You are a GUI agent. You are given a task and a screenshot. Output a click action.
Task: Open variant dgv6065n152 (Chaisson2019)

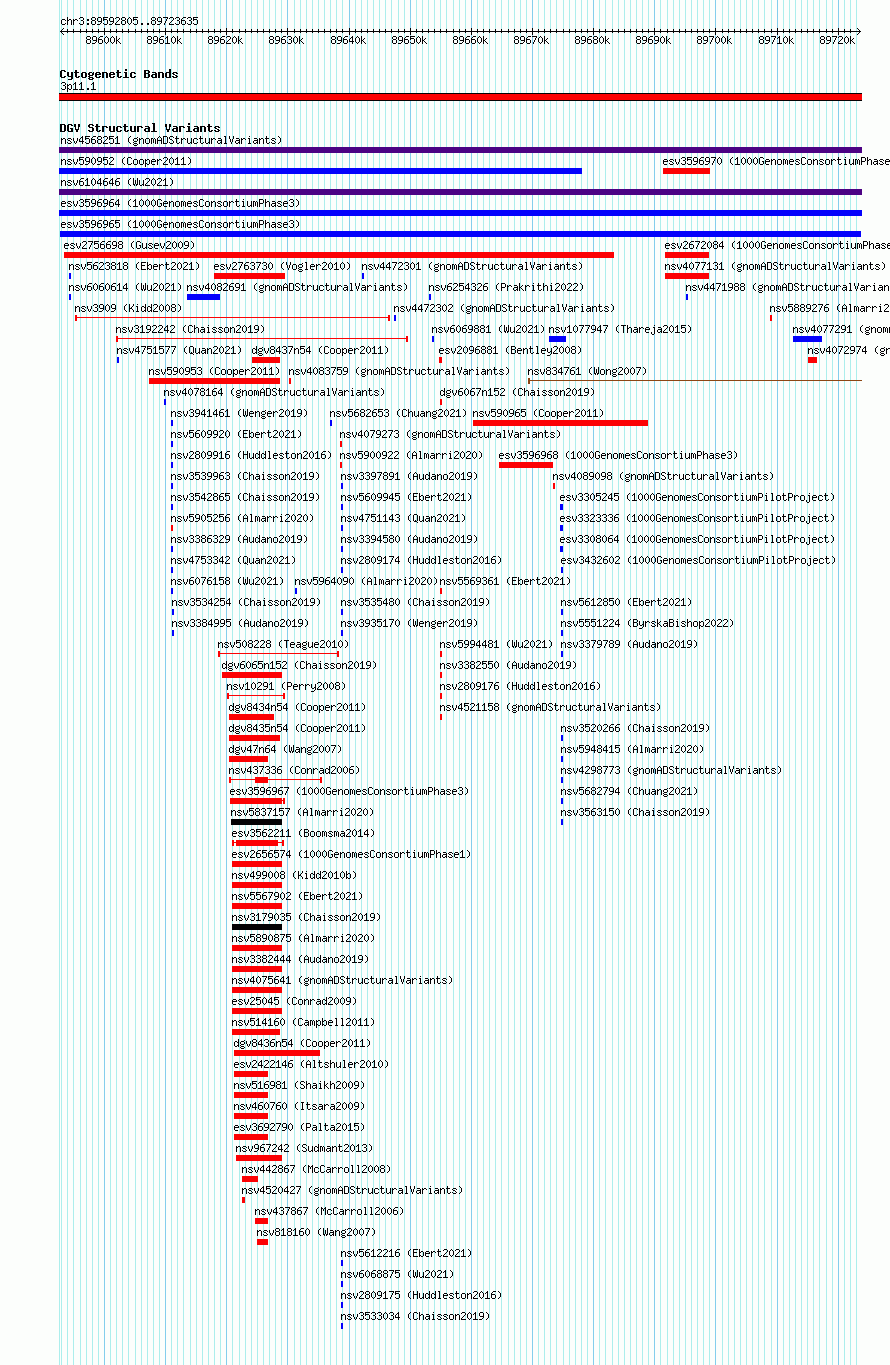[x=299, y=665]
